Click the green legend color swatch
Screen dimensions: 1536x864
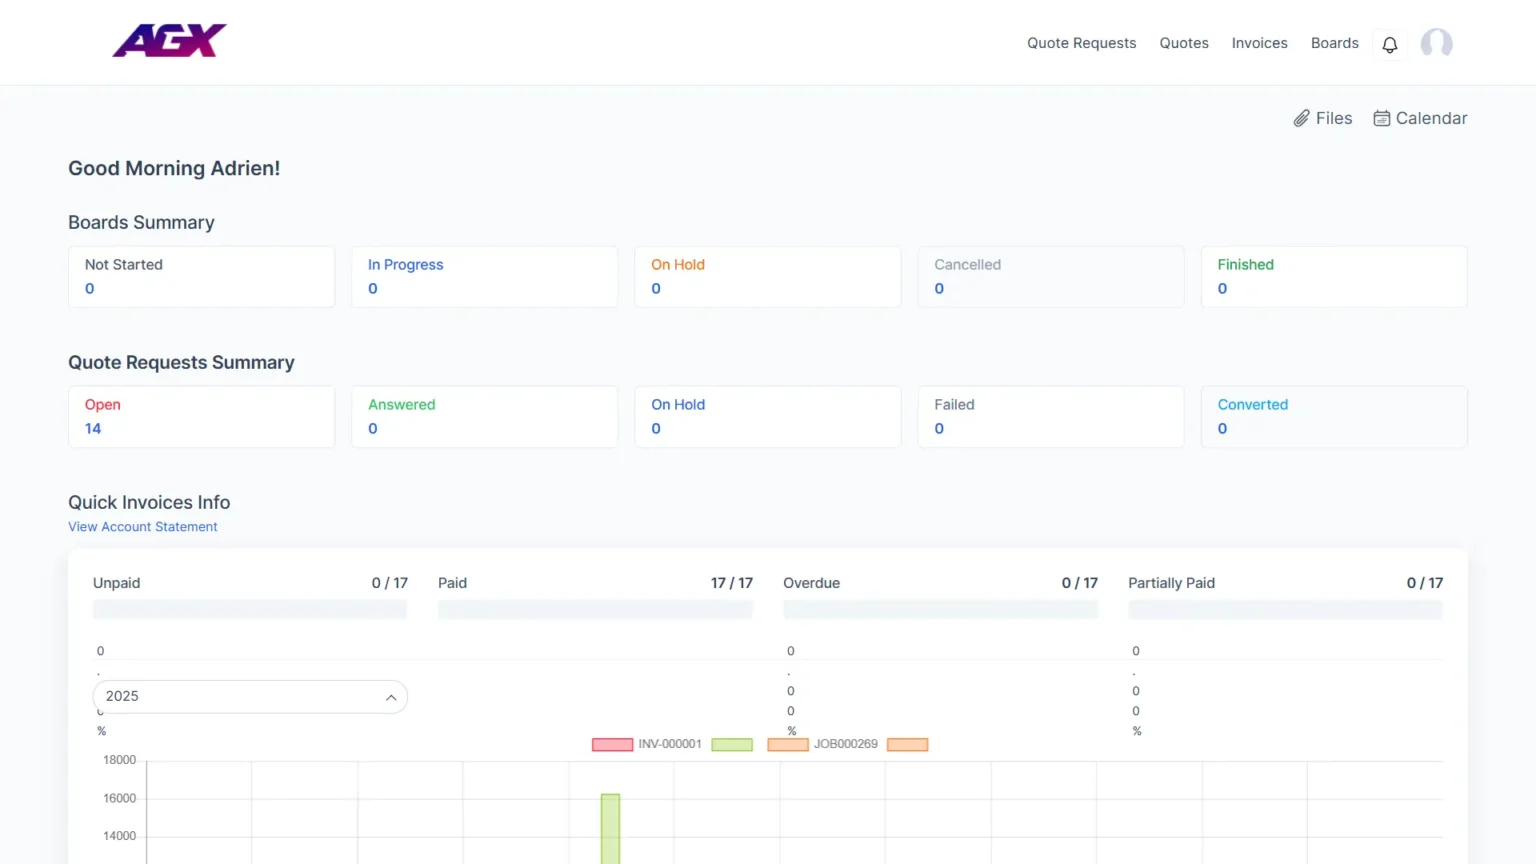(731, 744)
